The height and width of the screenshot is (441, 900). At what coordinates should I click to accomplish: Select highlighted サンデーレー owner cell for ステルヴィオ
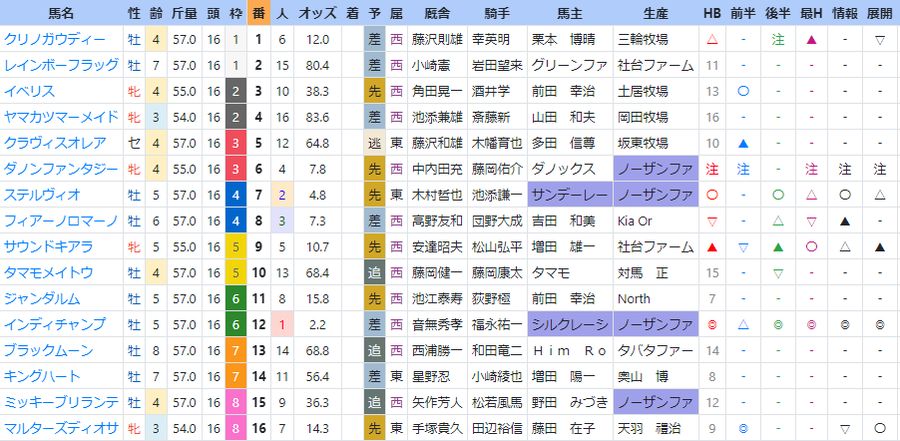coord(570,195)
